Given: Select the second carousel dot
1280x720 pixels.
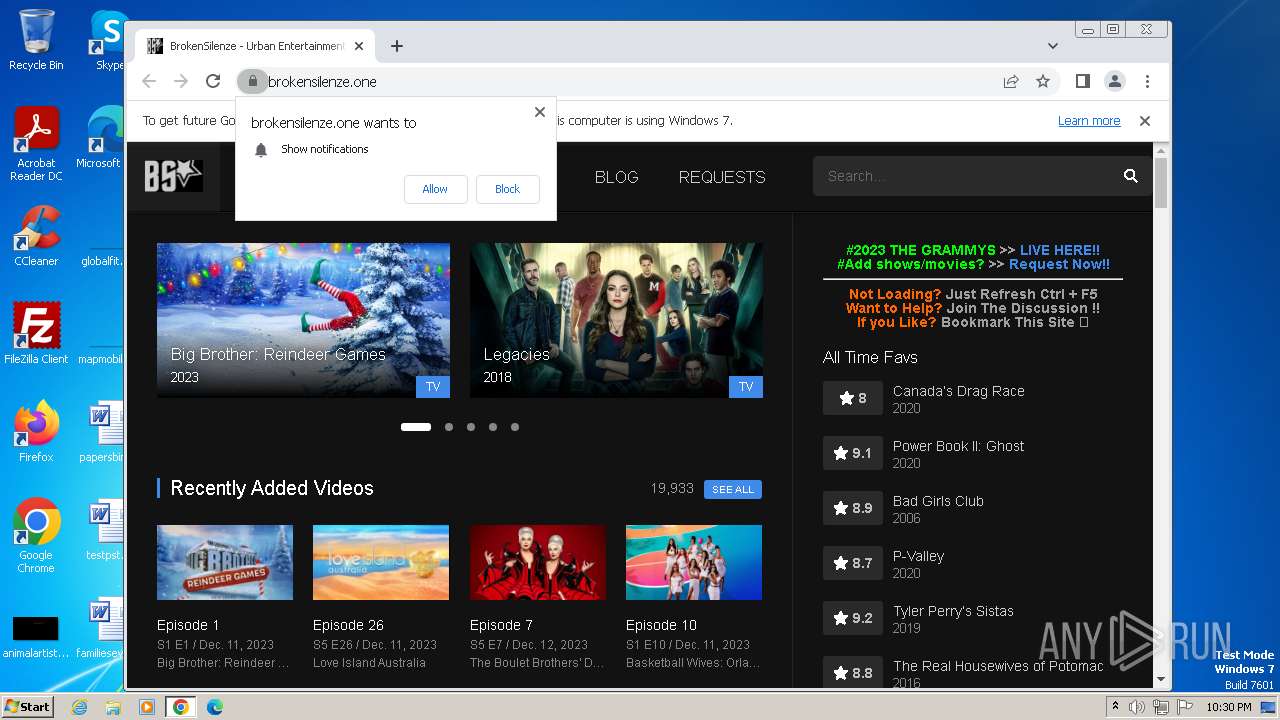Looking at the screenshot, I should [x=449, y=427].
